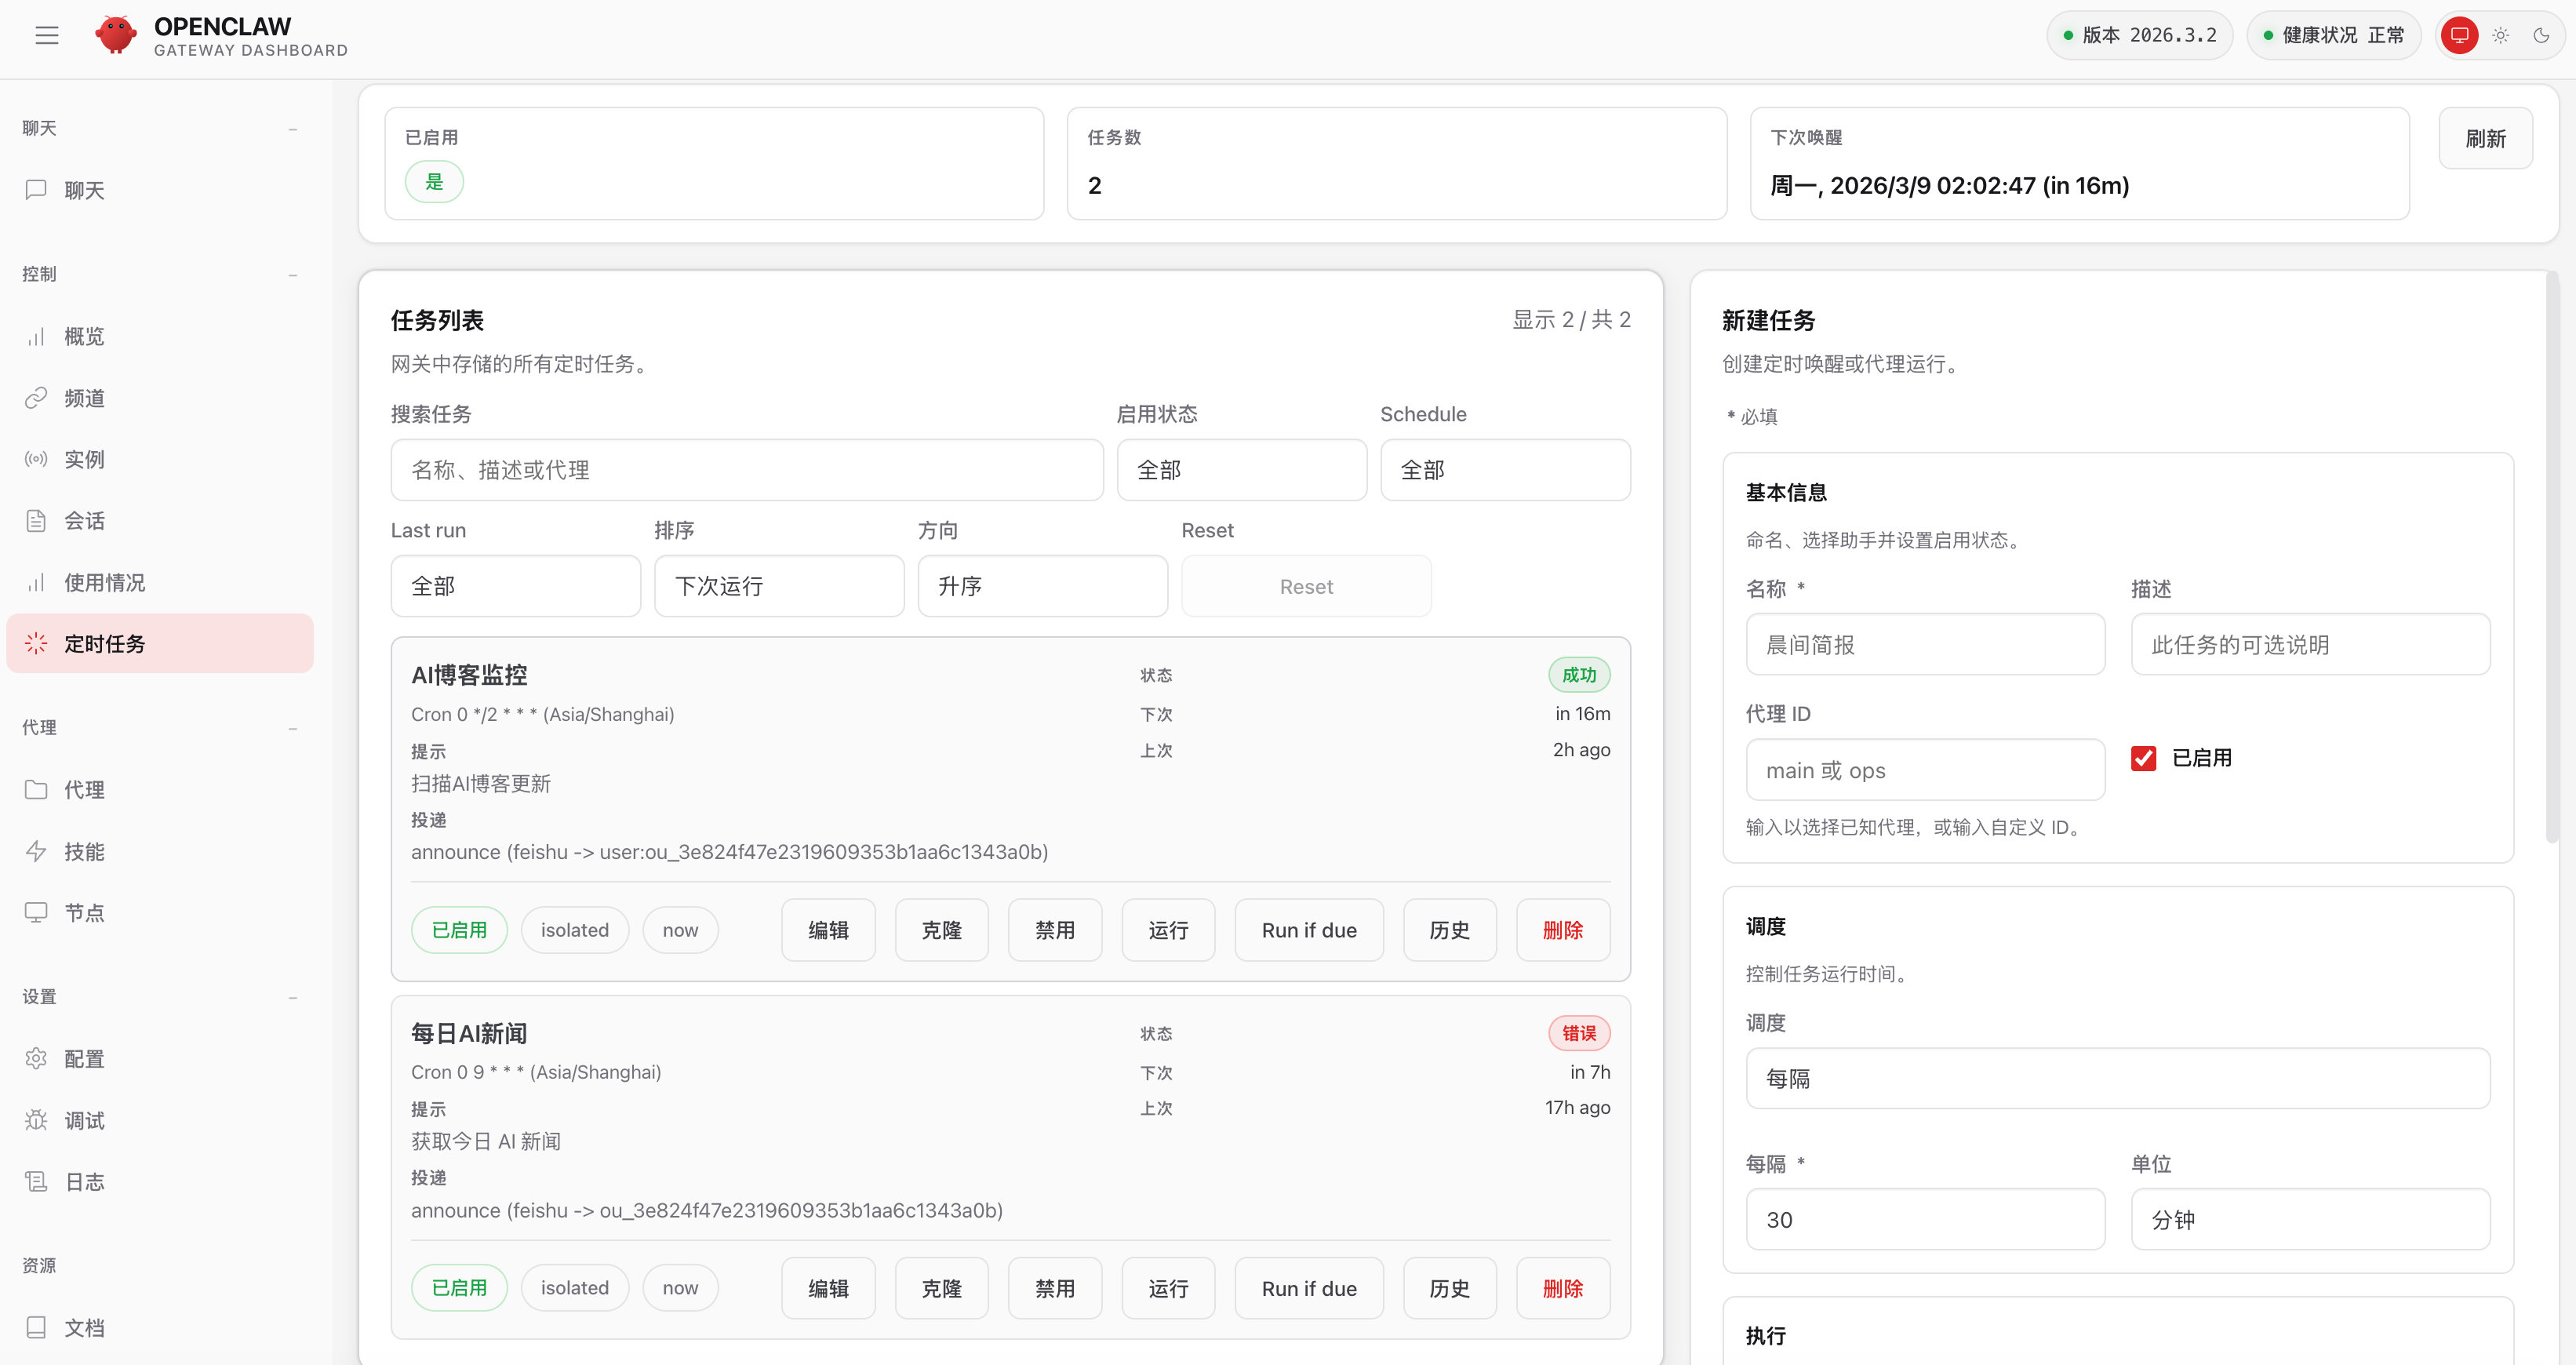Disable the 每日AI新闻 task via 禁用
This screenshot has width=2576, height=1365.
[1054, 1288]
